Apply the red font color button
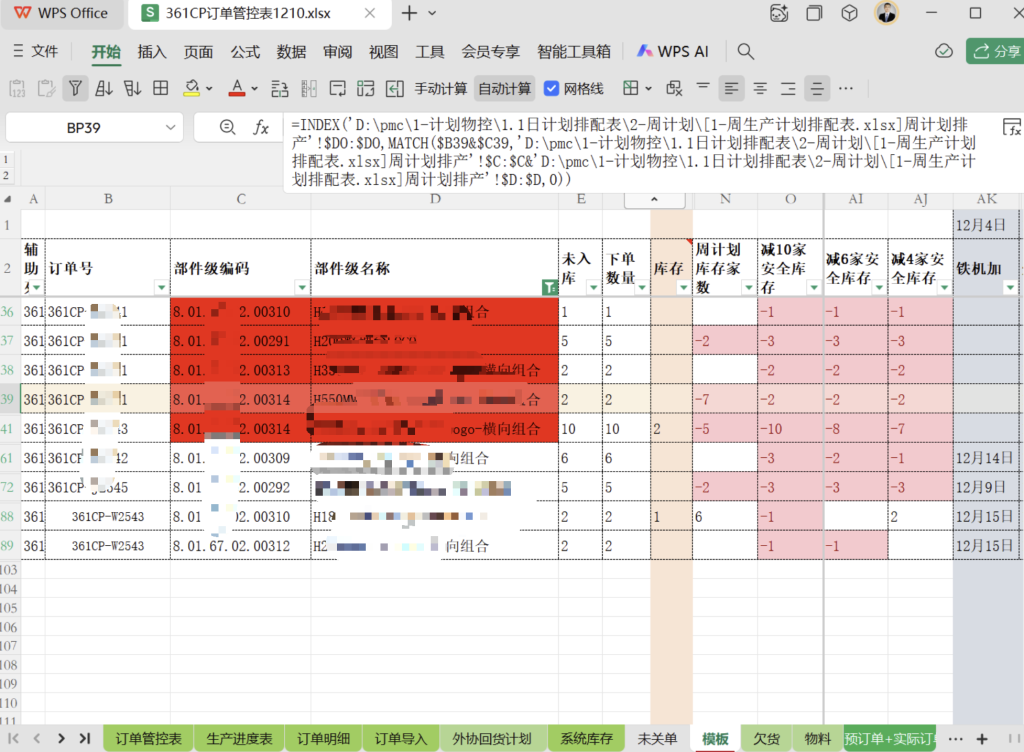This screenshot has height=752, width=1024. pyautogui.click(x=237, y=88)
